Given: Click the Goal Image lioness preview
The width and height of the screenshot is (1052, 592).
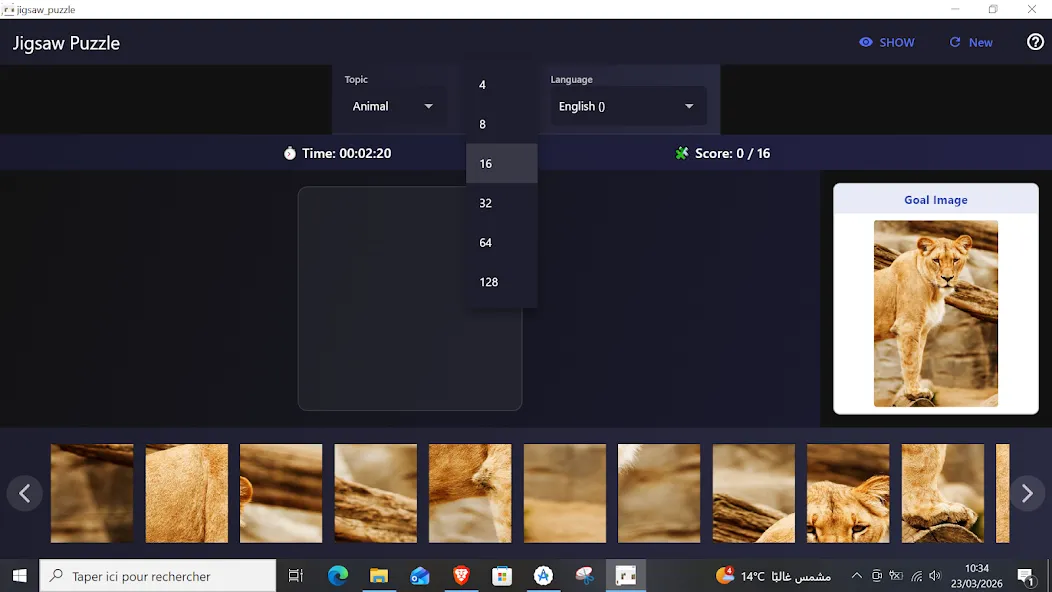Looking at the screenshot, I should pos(935,313).
